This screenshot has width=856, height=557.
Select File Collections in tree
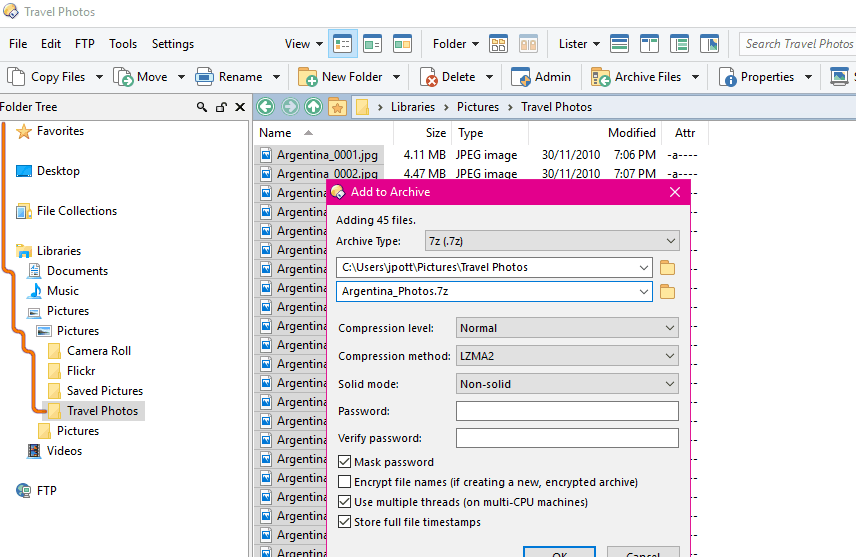(76, 211)
